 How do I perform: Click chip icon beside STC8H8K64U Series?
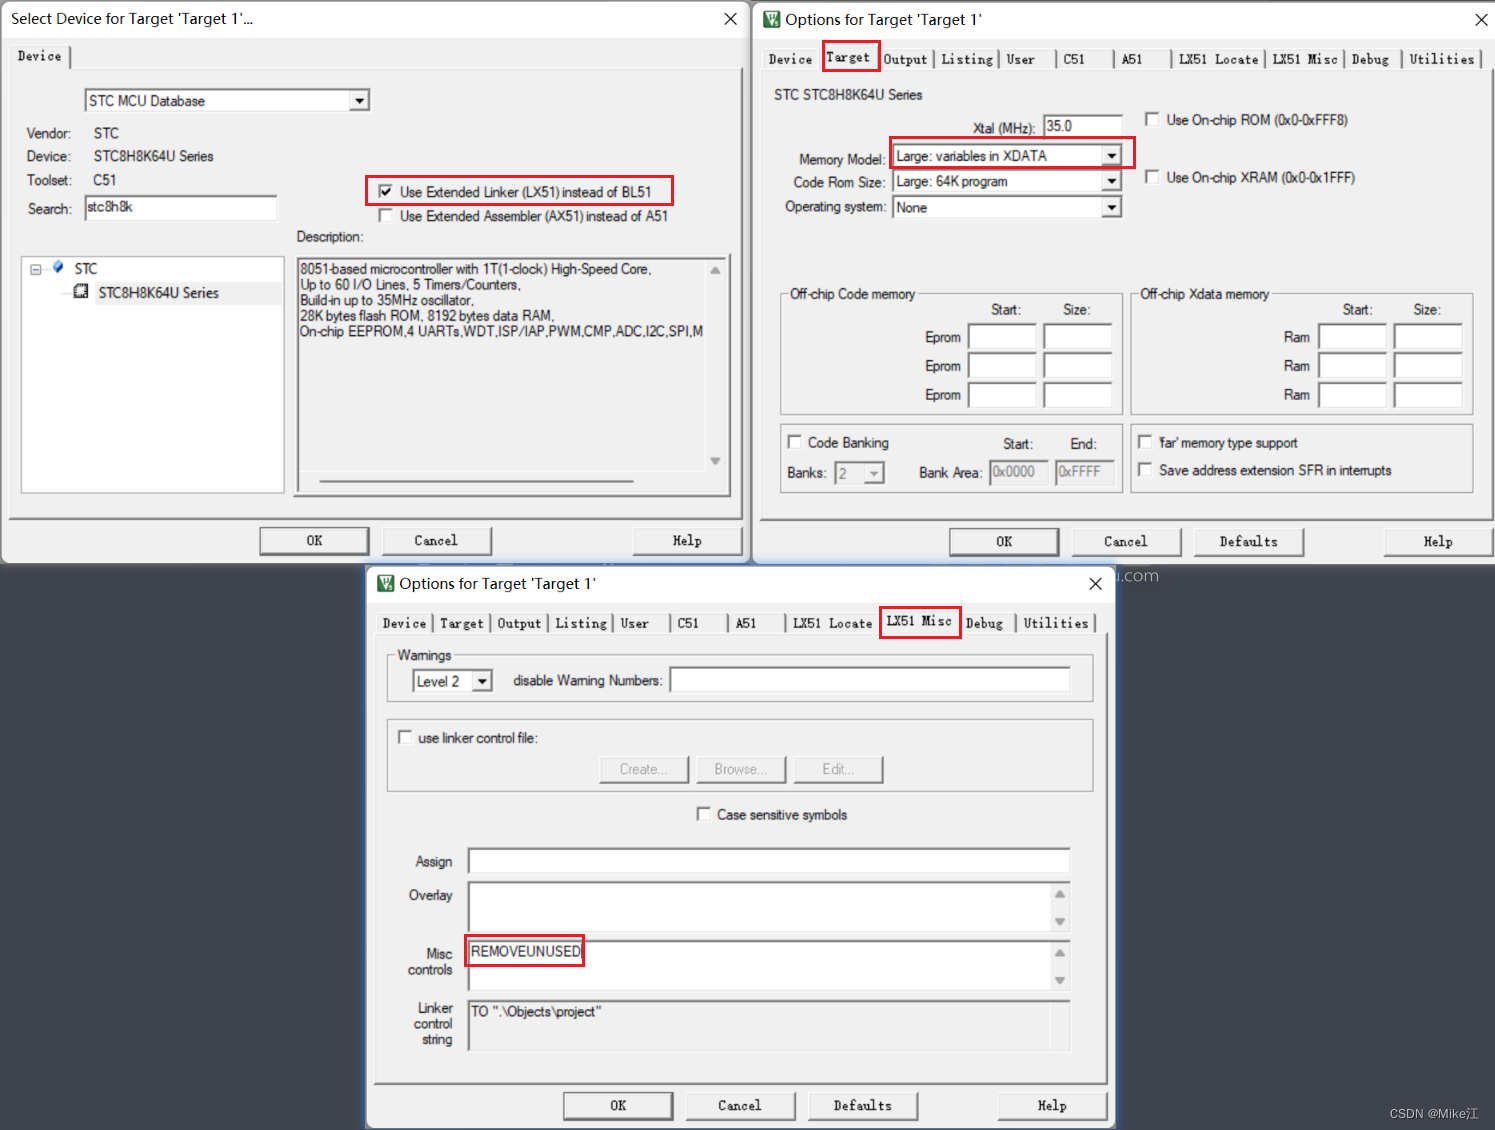pyautogui.click(x=81, y=292)
